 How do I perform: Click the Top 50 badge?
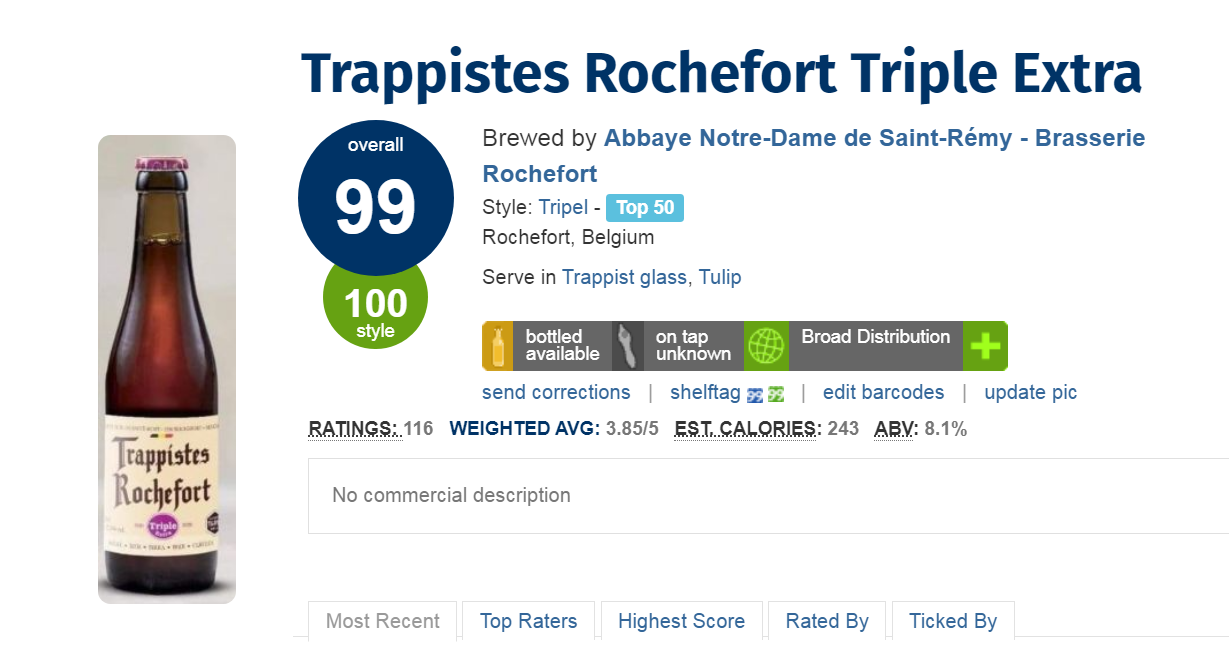tap(645, 208)
